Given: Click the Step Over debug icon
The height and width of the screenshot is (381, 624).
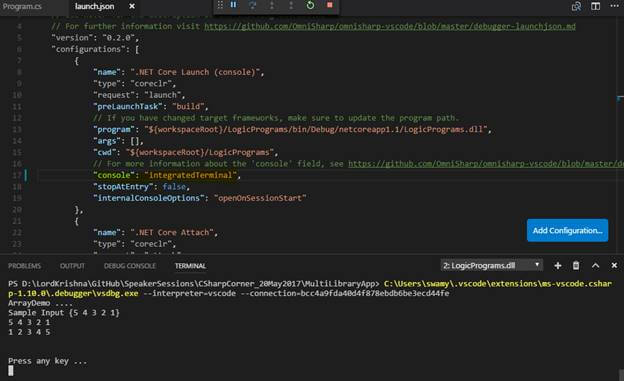Looking at the screenshot, I should coord(253,5).
